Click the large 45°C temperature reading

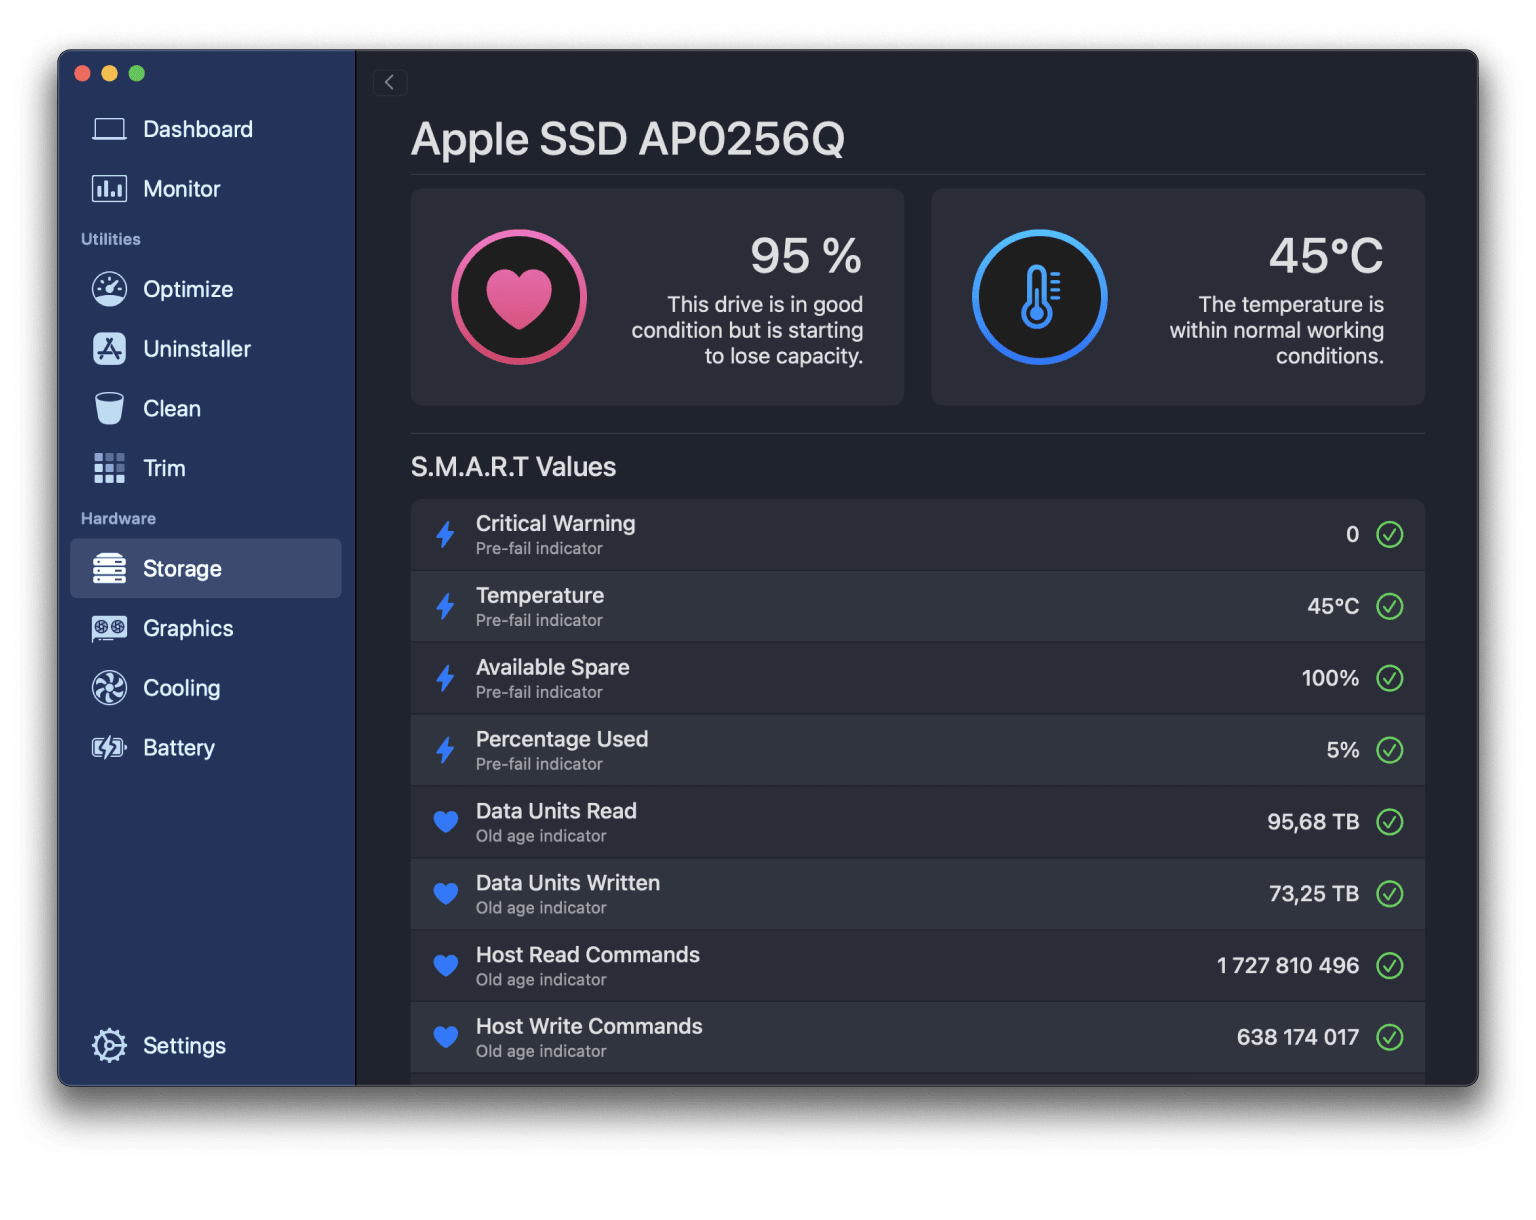pyautogui.click(x=1326, y=256)
